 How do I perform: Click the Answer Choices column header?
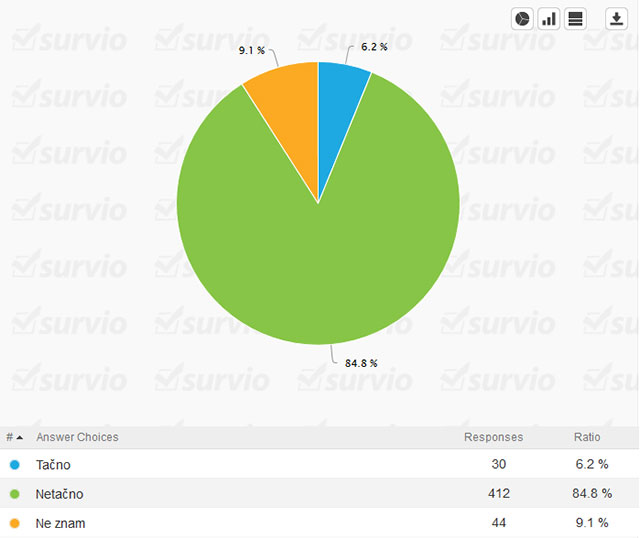pos(77,437)
